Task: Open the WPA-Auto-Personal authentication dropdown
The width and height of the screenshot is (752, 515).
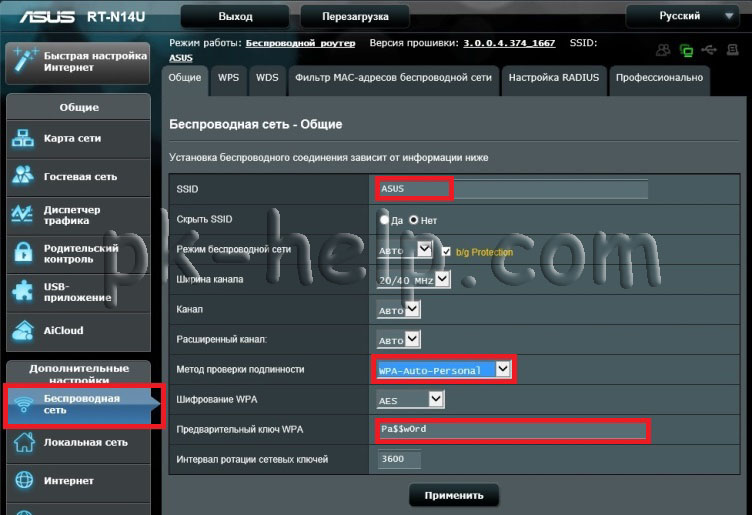Action: tap(443, 370)
